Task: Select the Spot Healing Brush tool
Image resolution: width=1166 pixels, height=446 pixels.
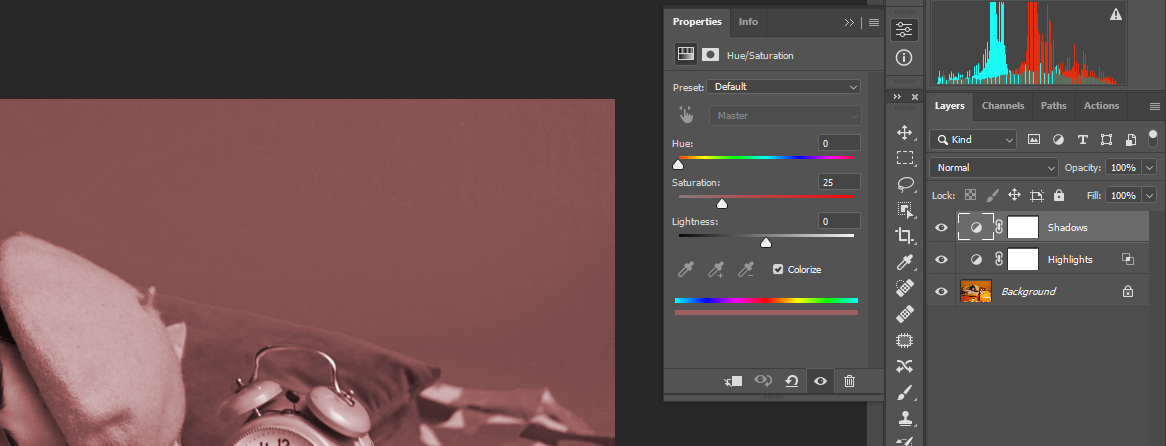Action: 904,288
